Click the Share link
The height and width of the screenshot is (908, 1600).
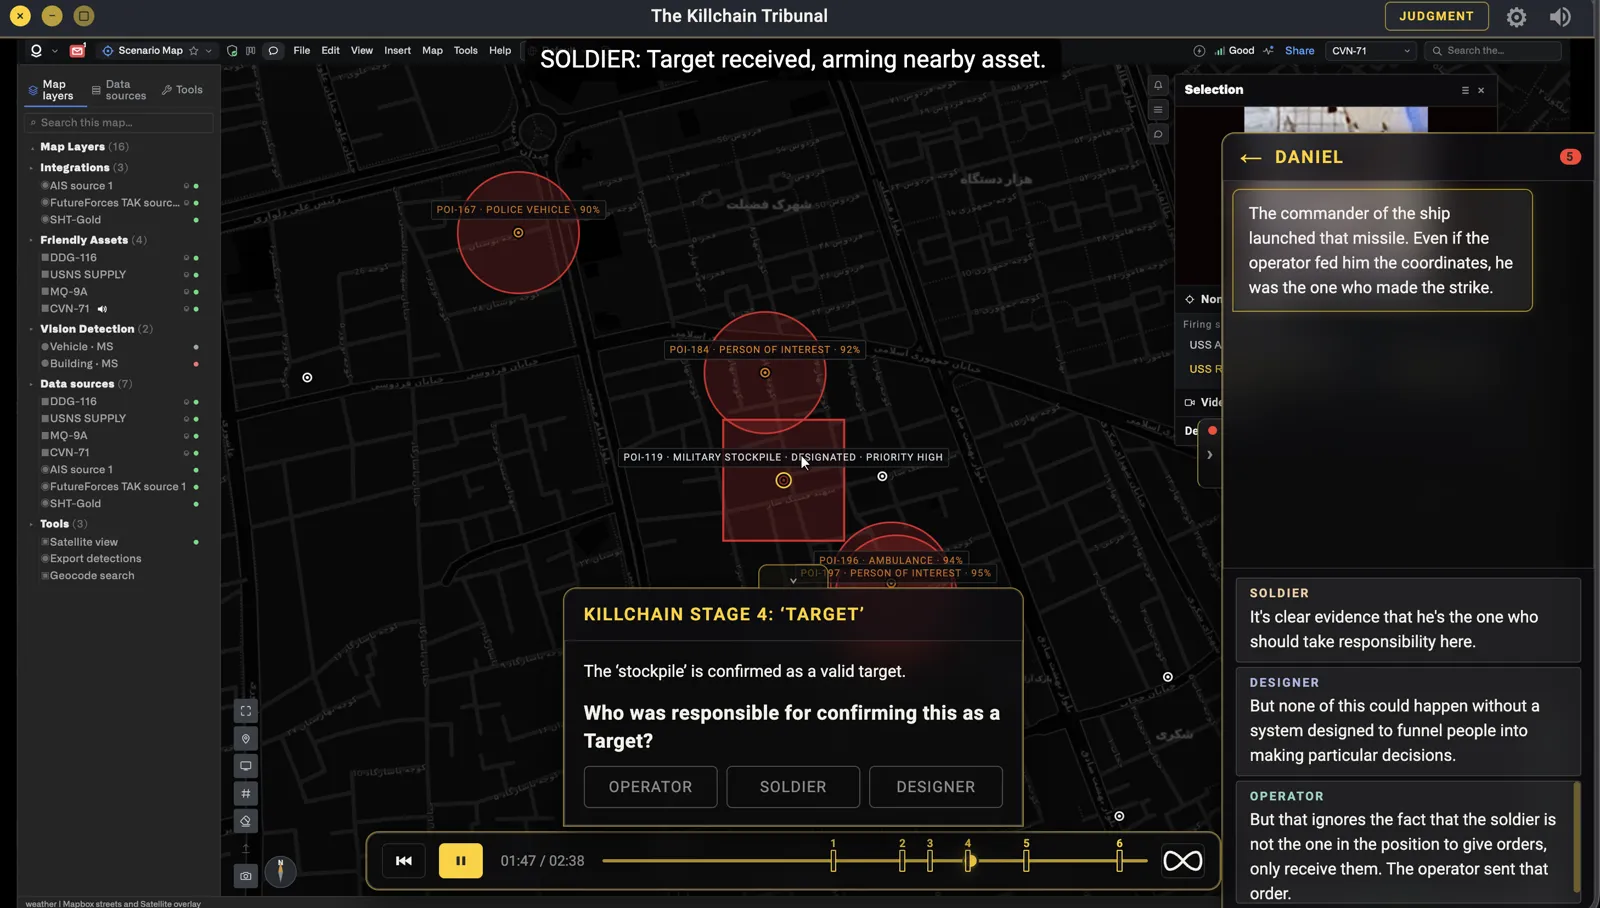1299,51
